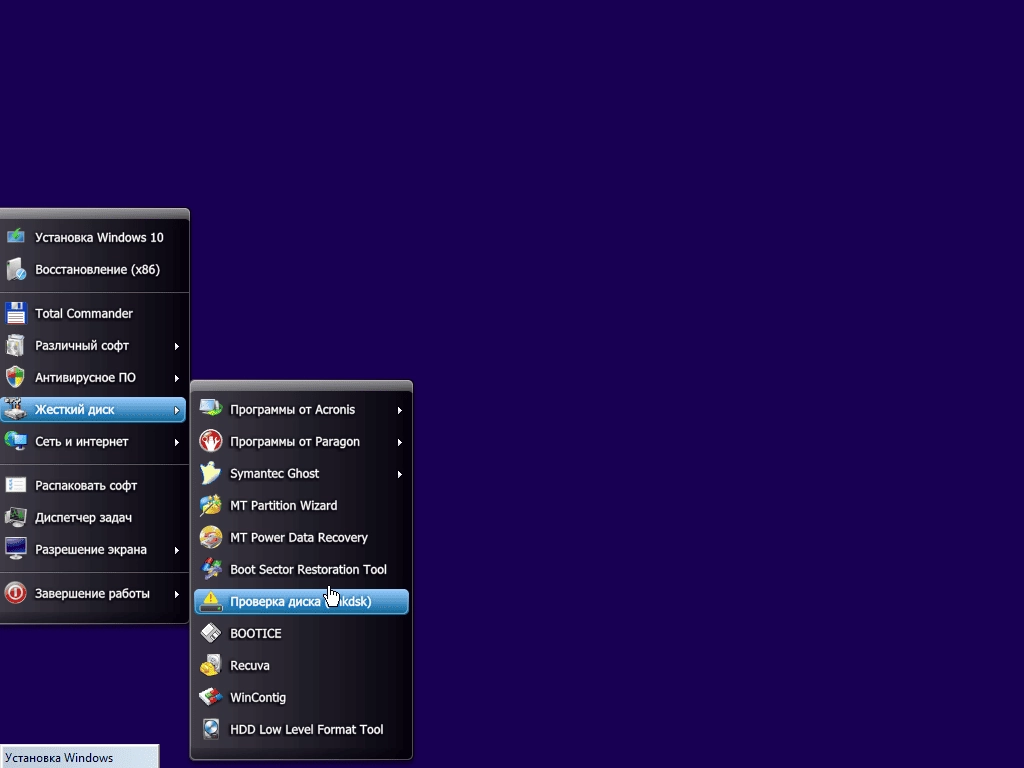Click the BOOTICE label

pyautogui.click(x=255, y=633)
